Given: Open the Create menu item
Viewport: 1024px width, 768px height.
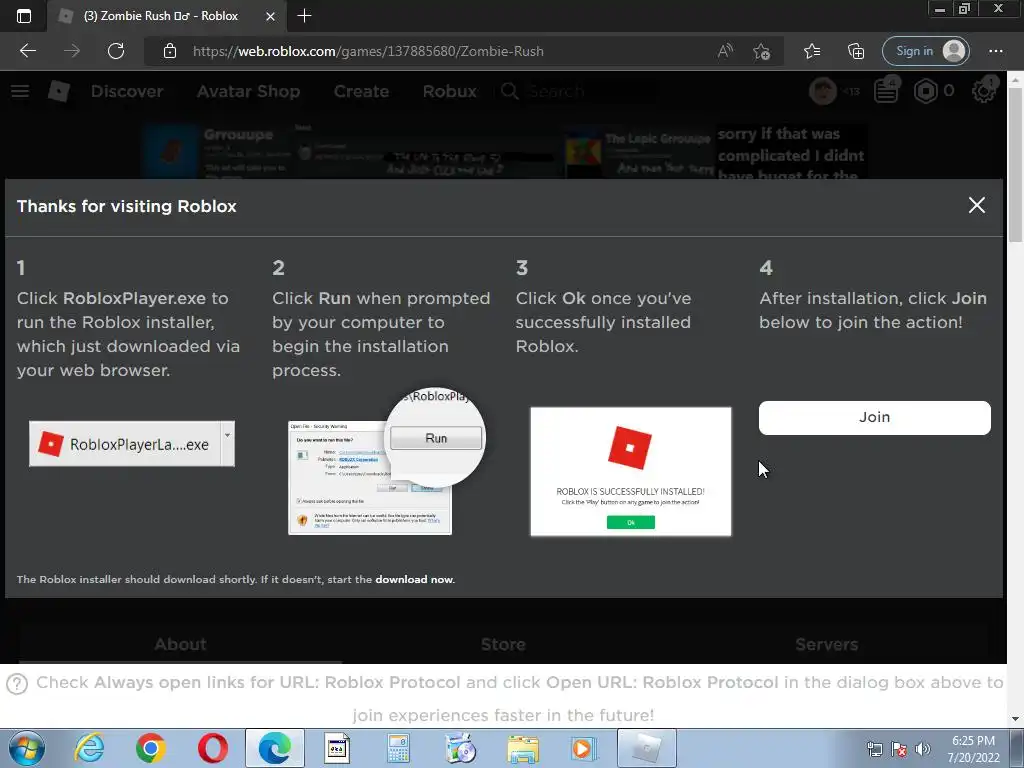Looking at the screenshot, I should (361, 91).
